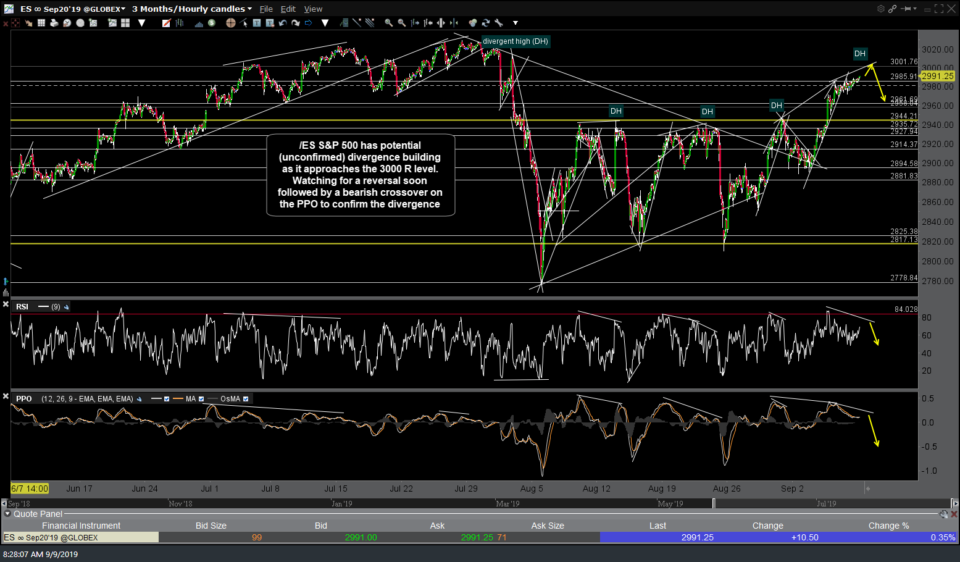
Task: Click the printer icon in the toolbar
Action: pyautogui.click(x=54, y=23)
